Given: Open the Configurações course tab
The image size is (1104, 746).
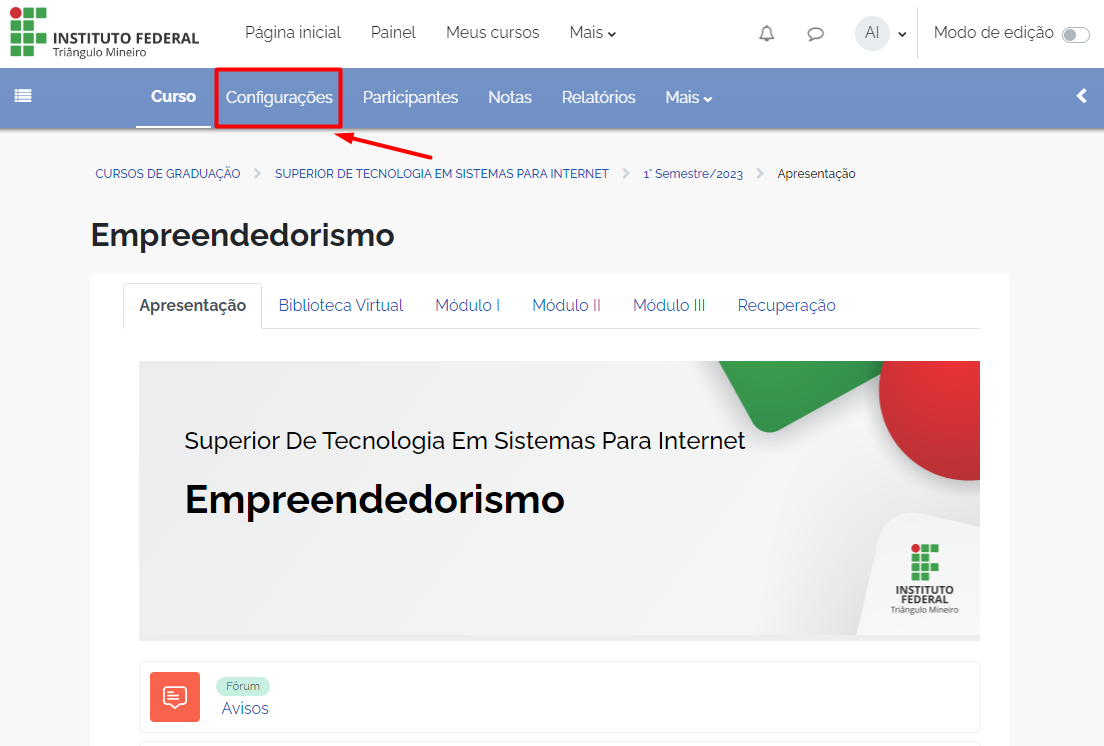Looking at the screenshot, I should [279, 97].
